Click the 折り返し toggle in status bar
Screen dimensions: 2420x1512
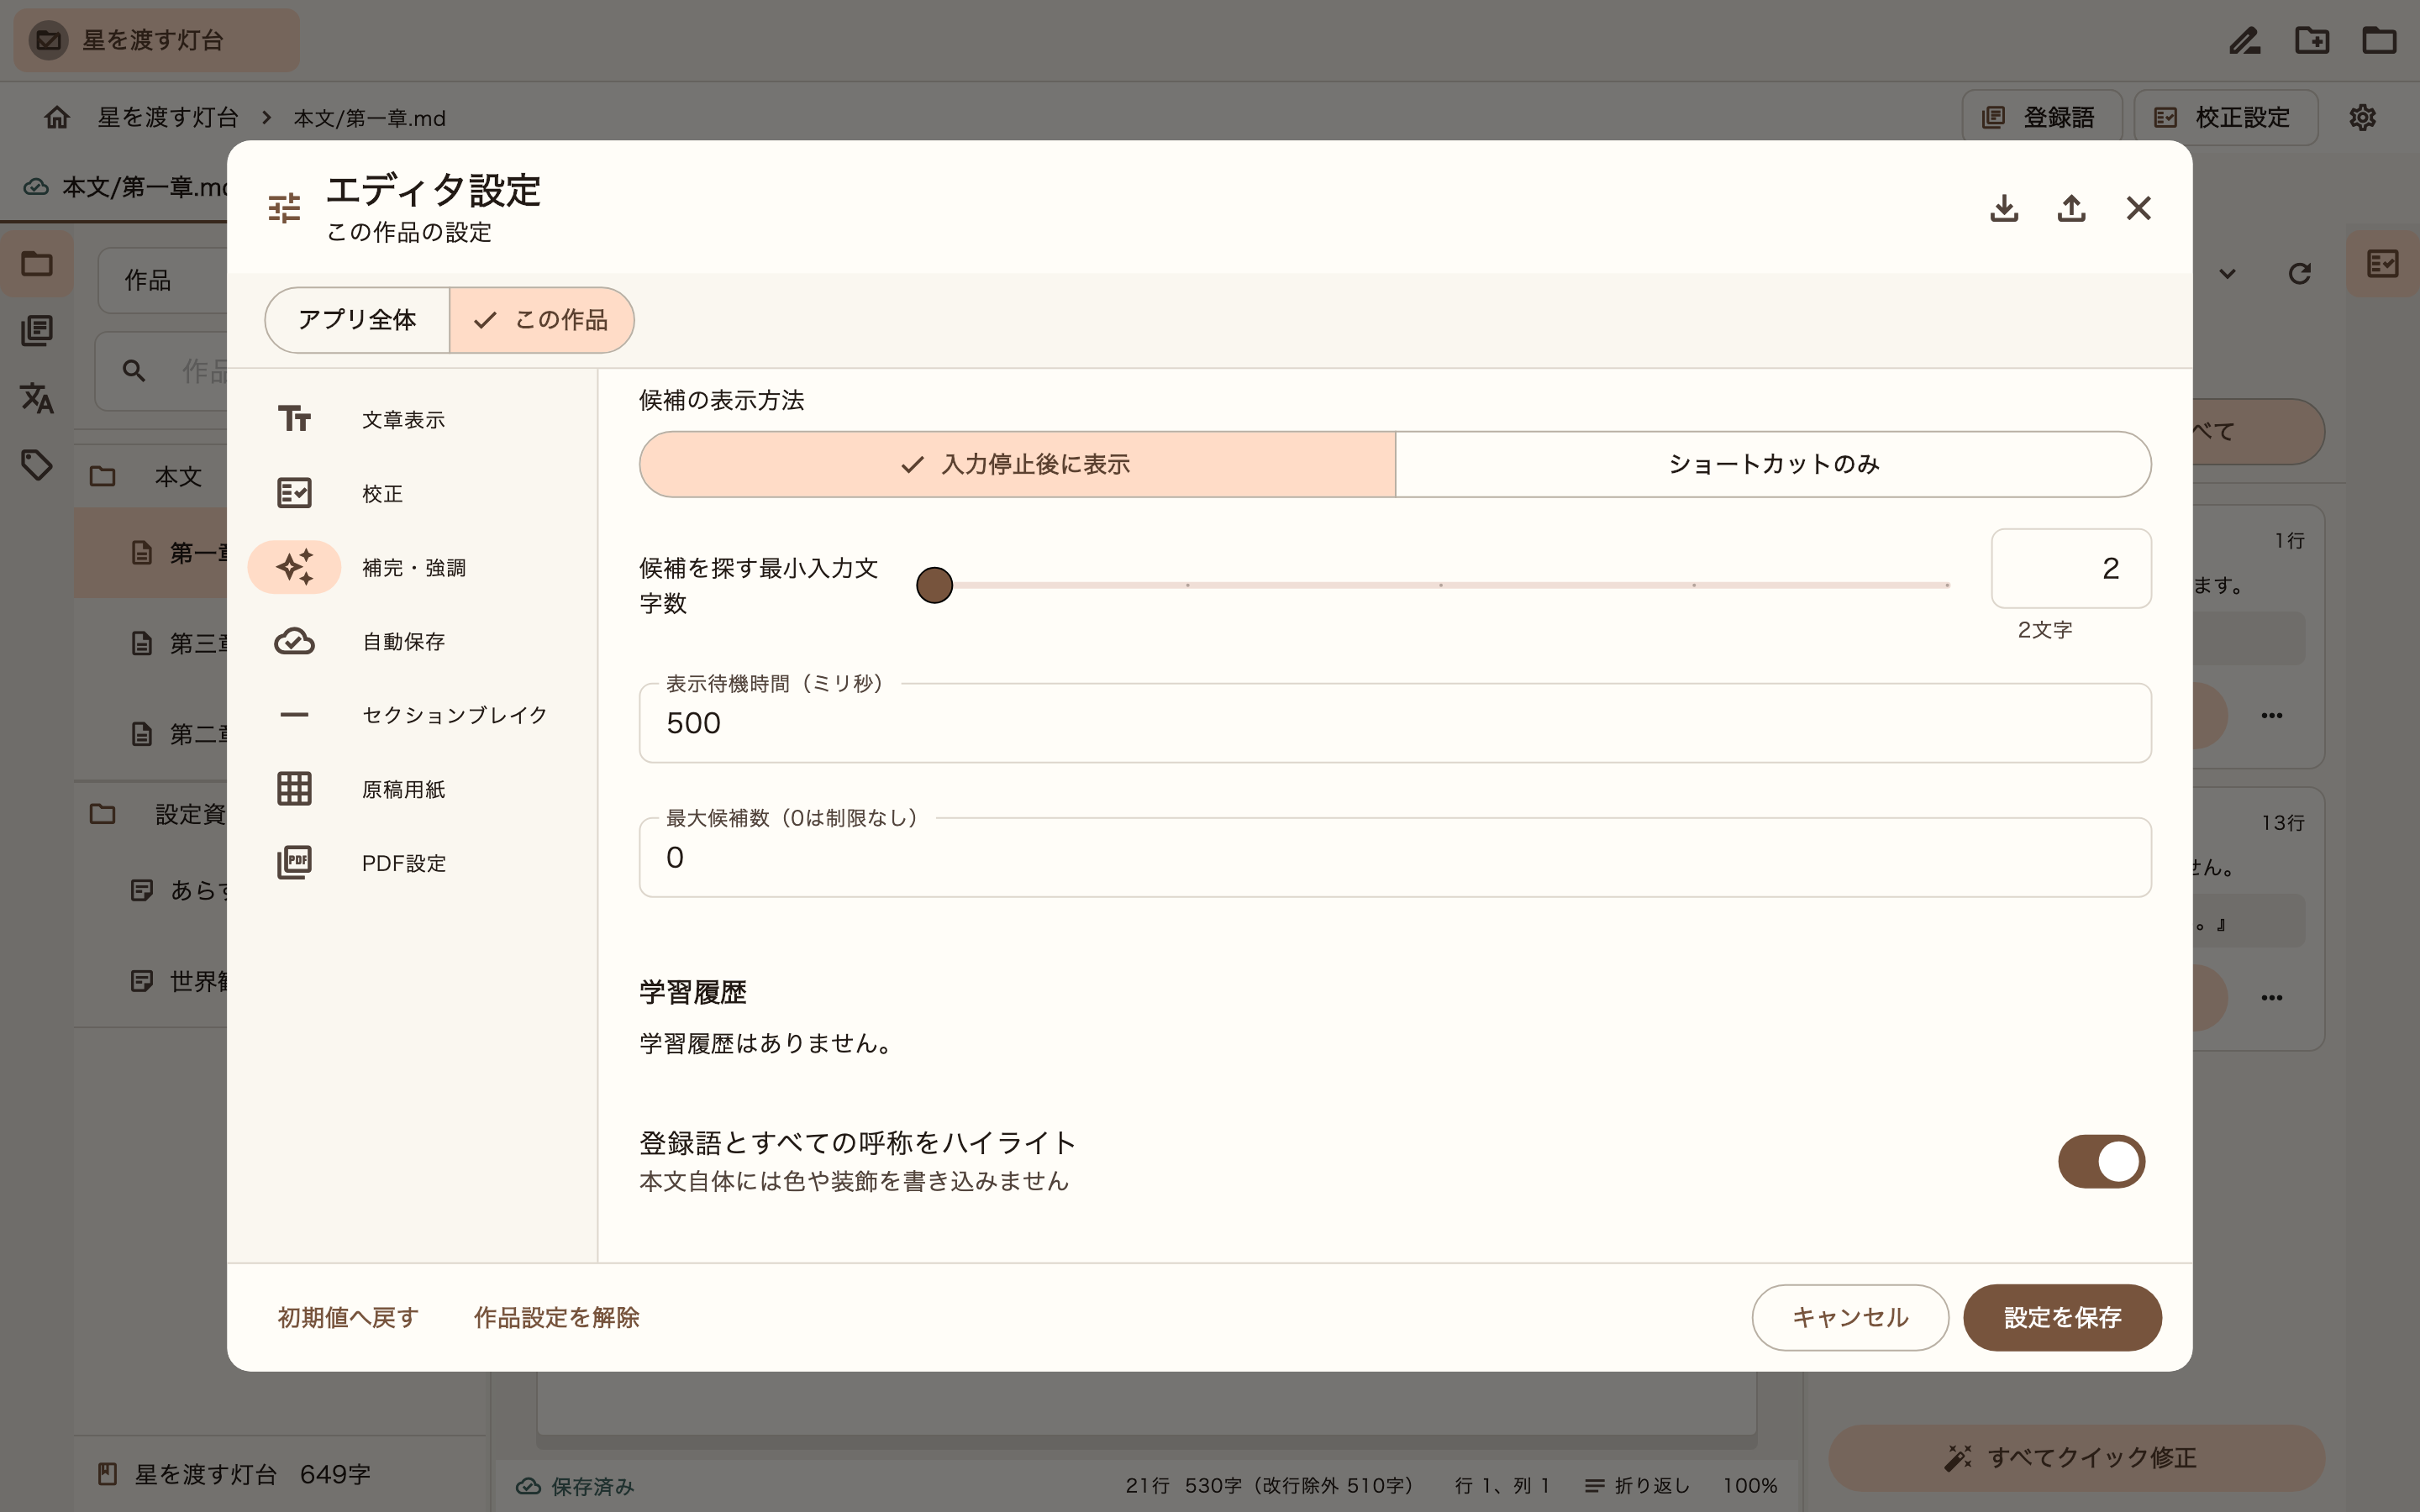[x=1637, y=1486]
